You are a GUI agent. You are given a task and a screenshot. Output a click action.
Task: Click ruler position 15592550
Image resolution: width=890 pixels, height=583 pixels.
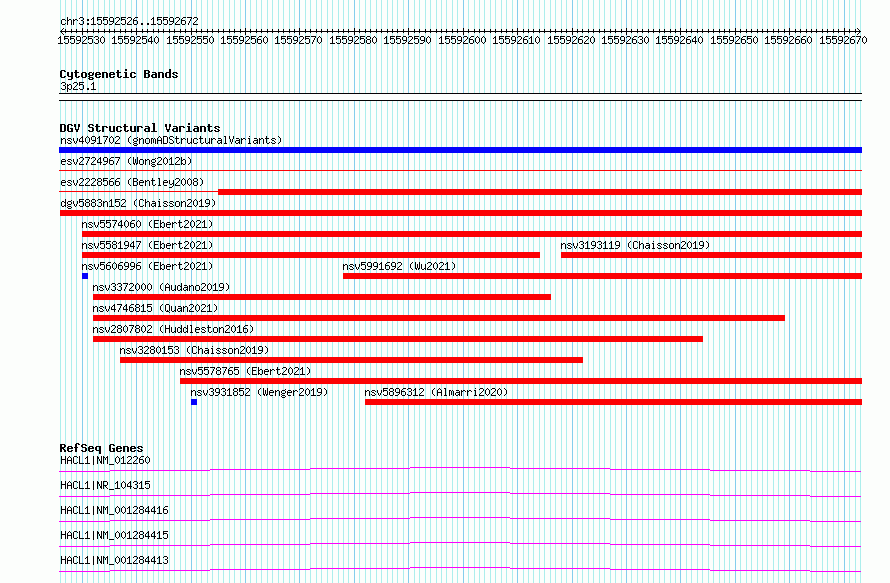[x=190, y=40]
